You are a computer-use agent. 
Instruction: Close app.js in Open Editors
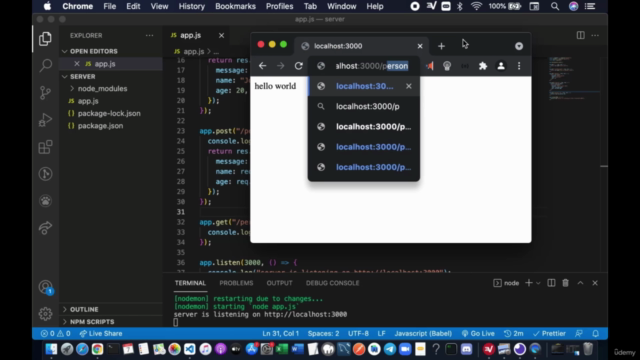(77, 64)
